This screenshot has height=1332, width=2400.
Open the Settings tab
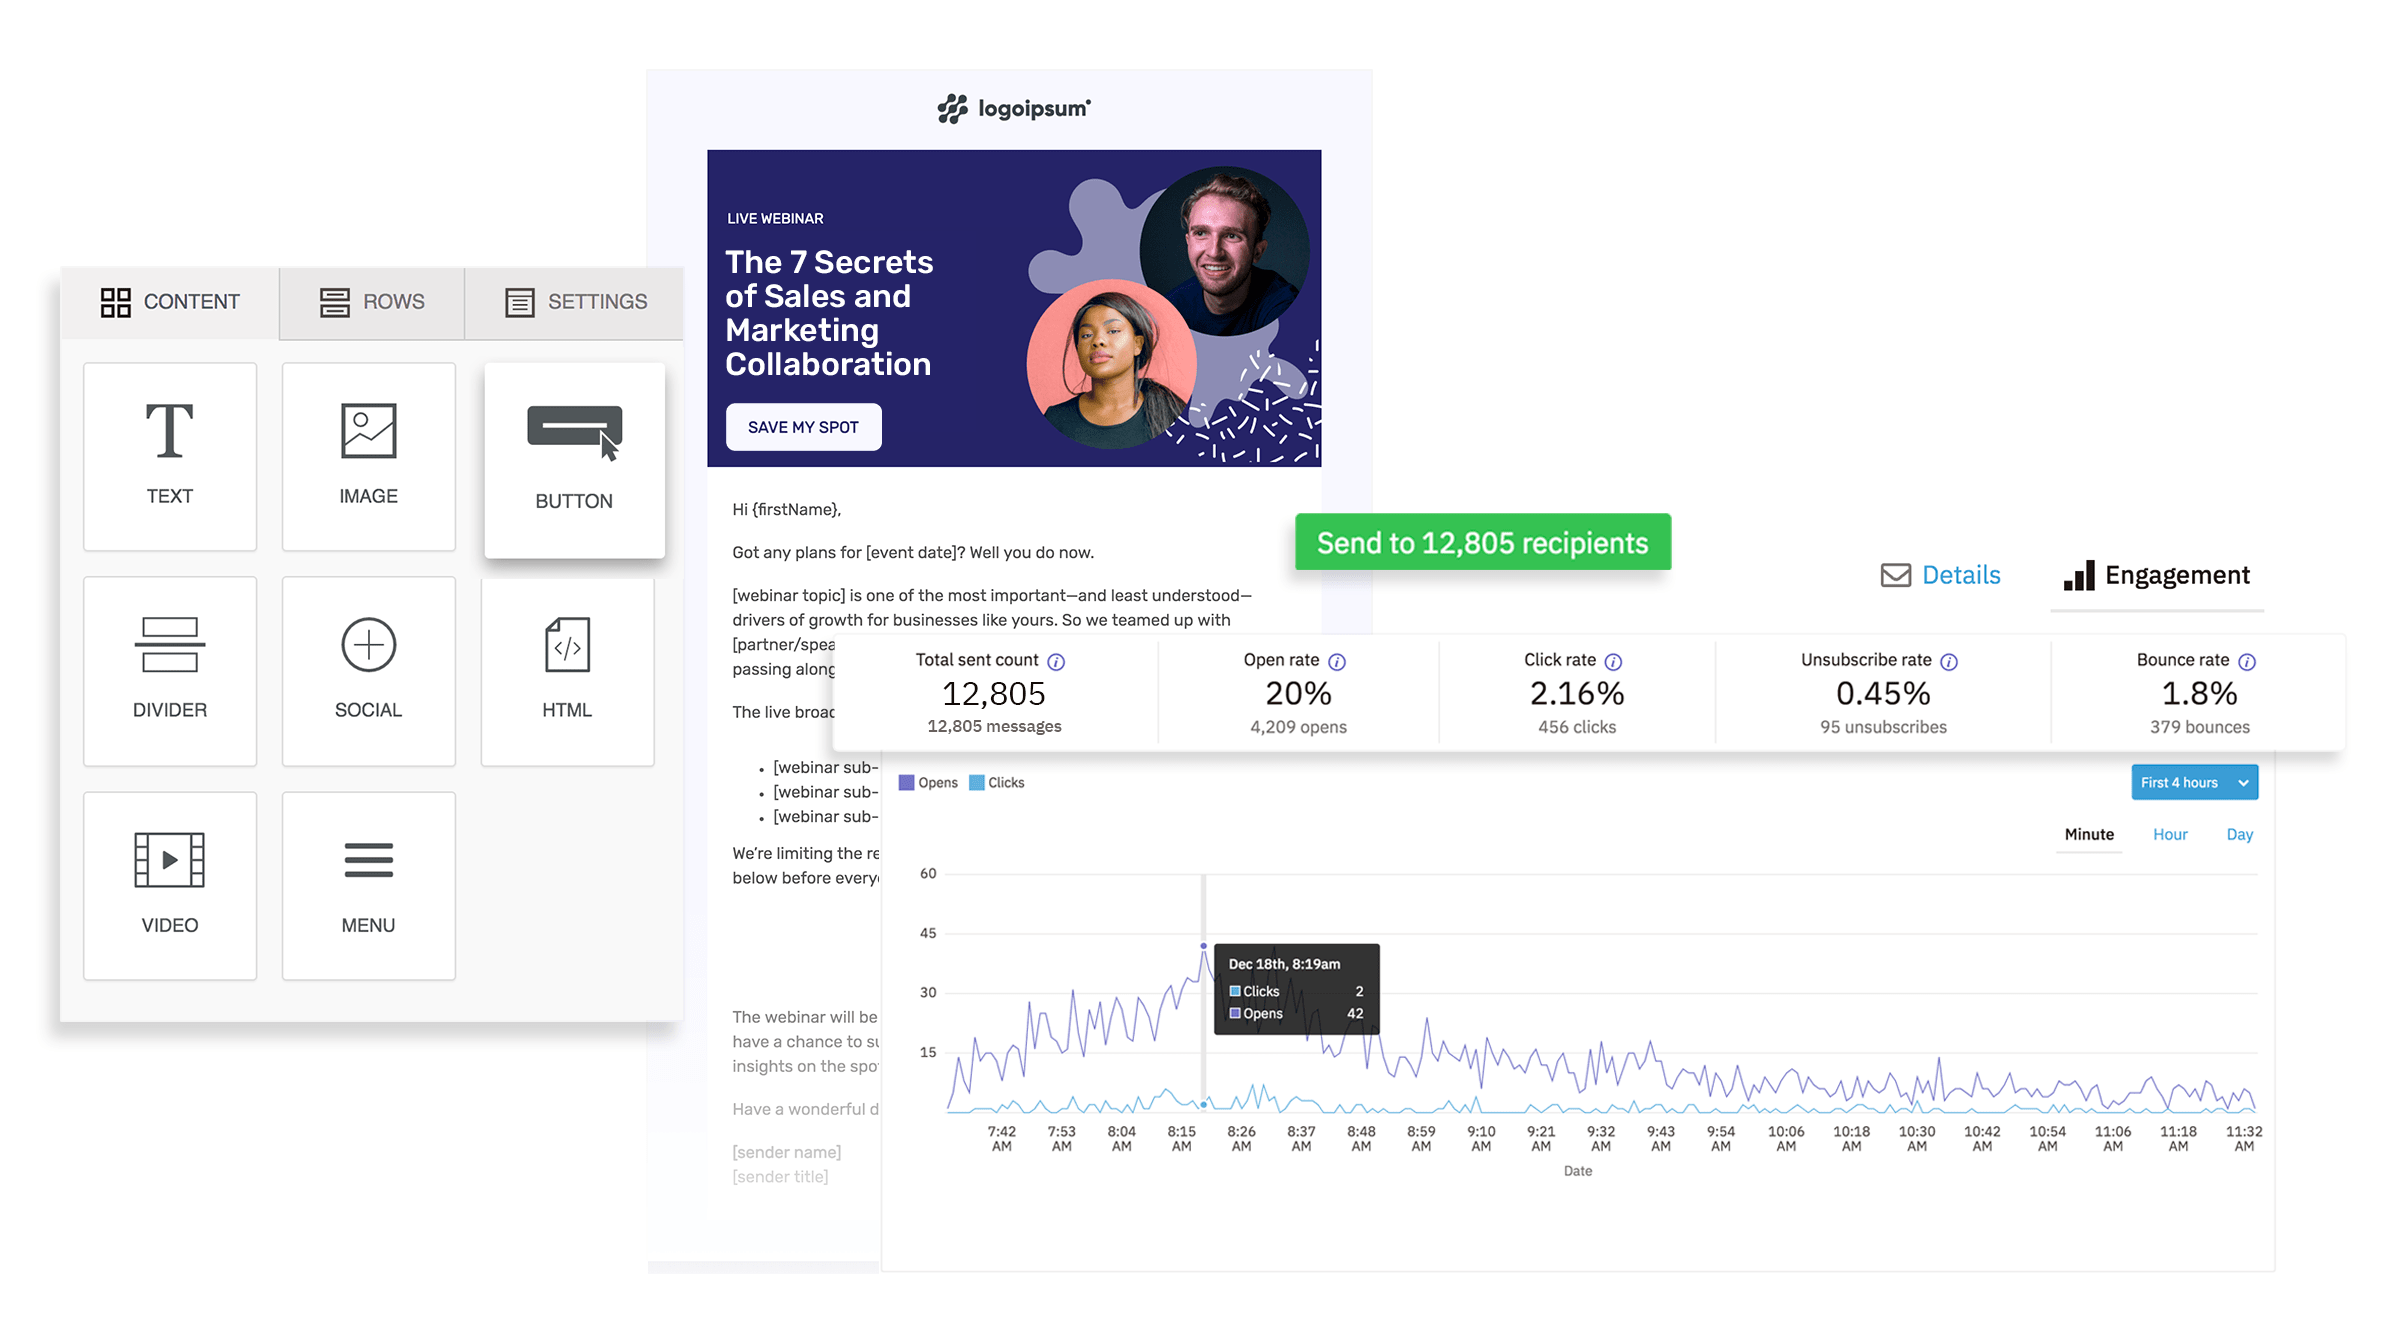[x=576, y=302]
